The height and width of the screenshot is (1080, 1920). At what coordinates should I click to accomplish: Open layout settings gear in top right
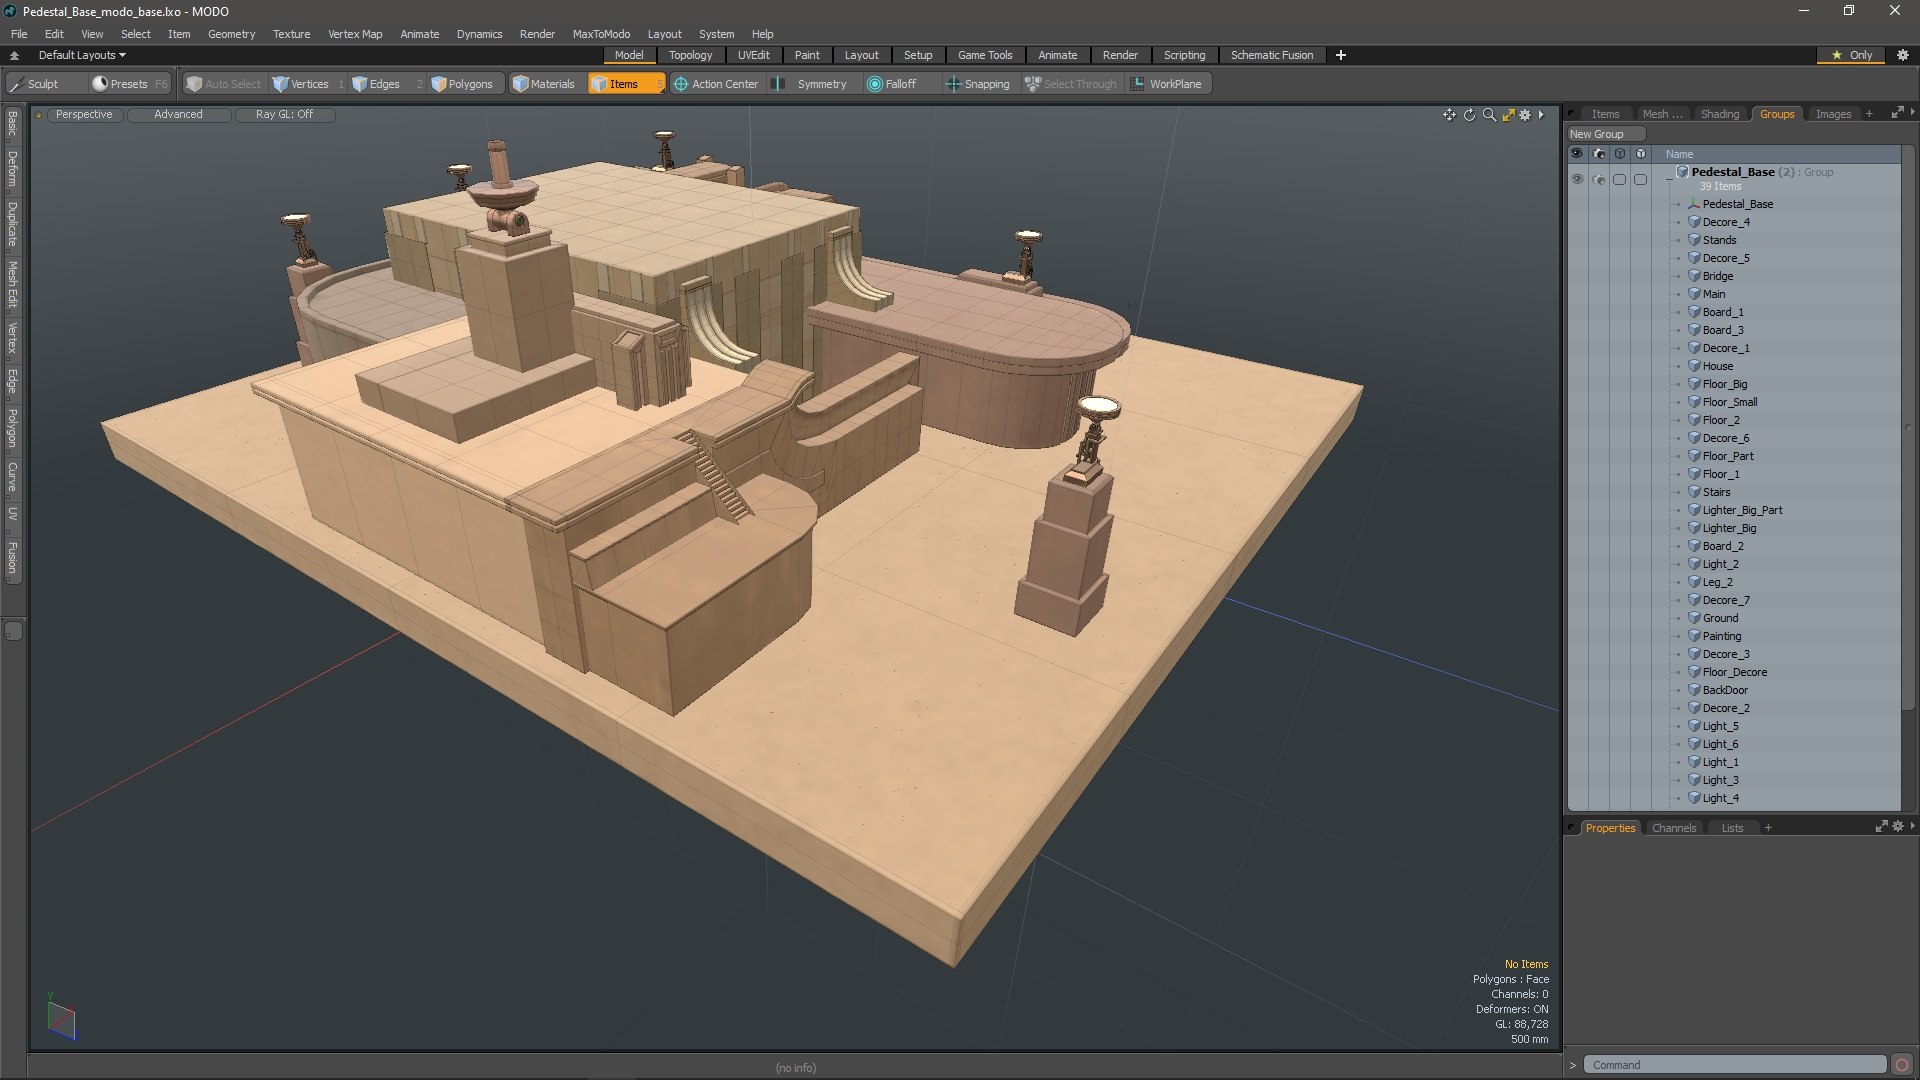coord(1903,55)
